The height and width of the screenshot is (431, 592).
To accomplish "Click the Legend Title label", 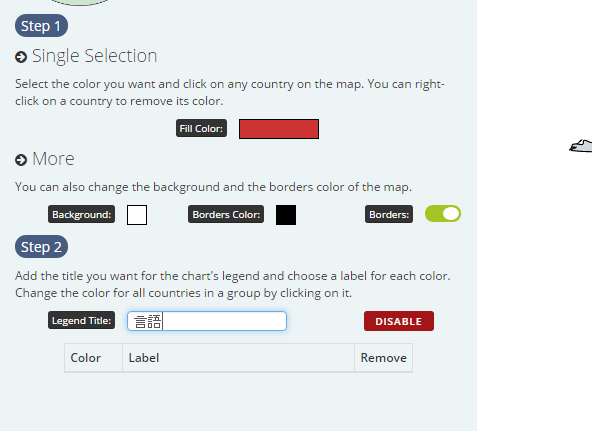I will (82, 320).
